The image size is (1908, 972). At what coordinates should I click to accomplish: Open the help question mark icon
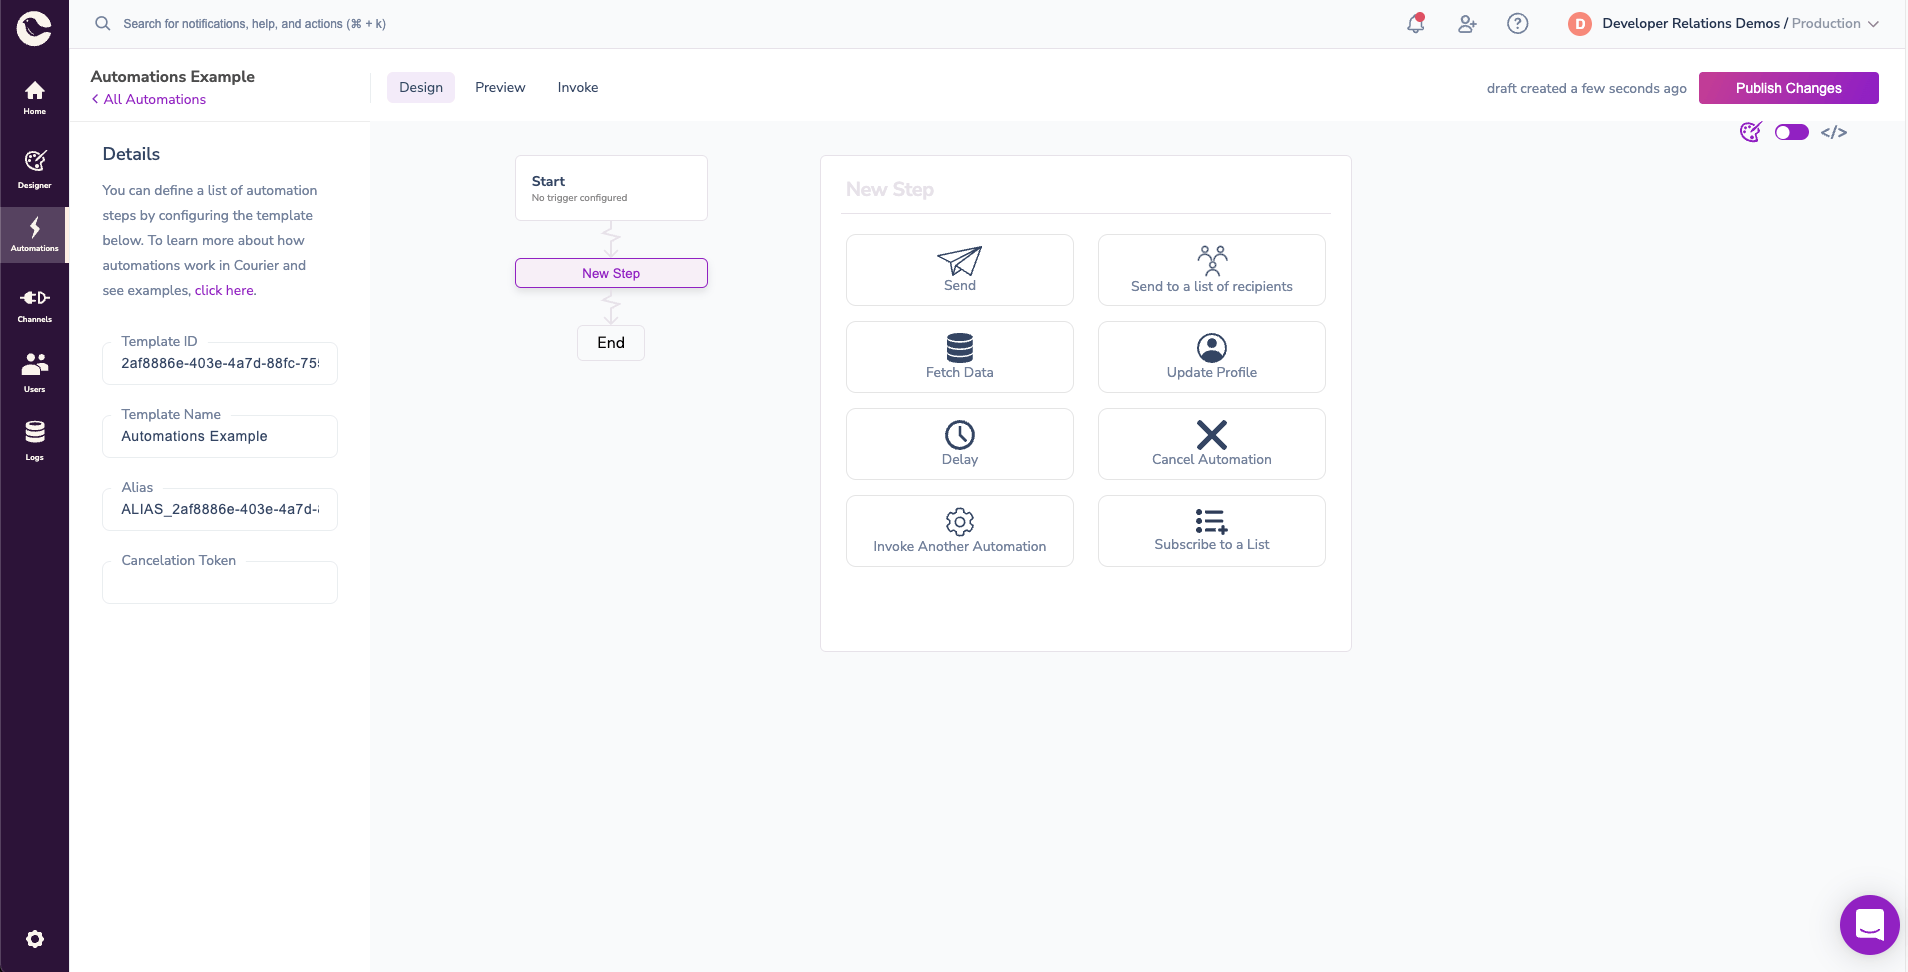point(1517,23)
